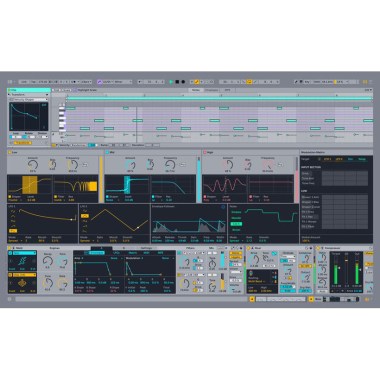Open the Low band Shaper type dropdown
This screenshot has height=380, width=380.
pos(16,200)
